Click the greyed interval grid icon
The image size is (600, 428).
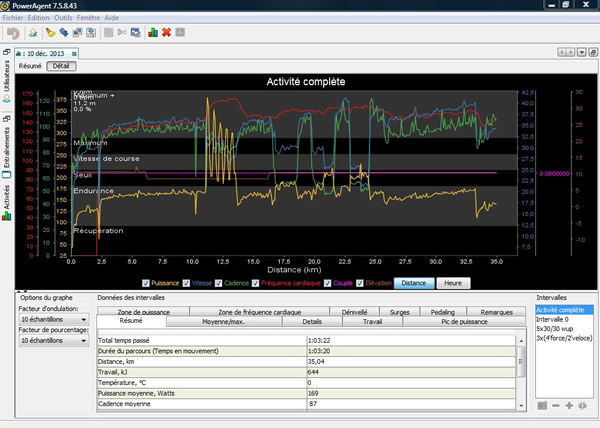542,405
